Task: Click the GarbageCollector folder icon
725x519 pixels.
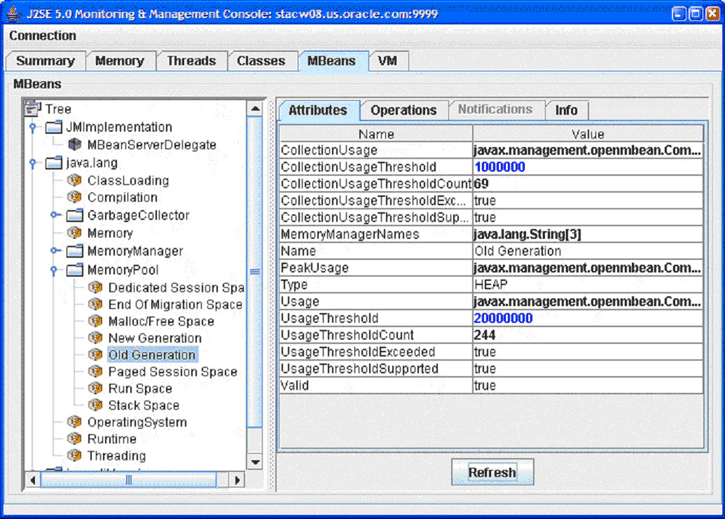Action: [x=74, y=216]
